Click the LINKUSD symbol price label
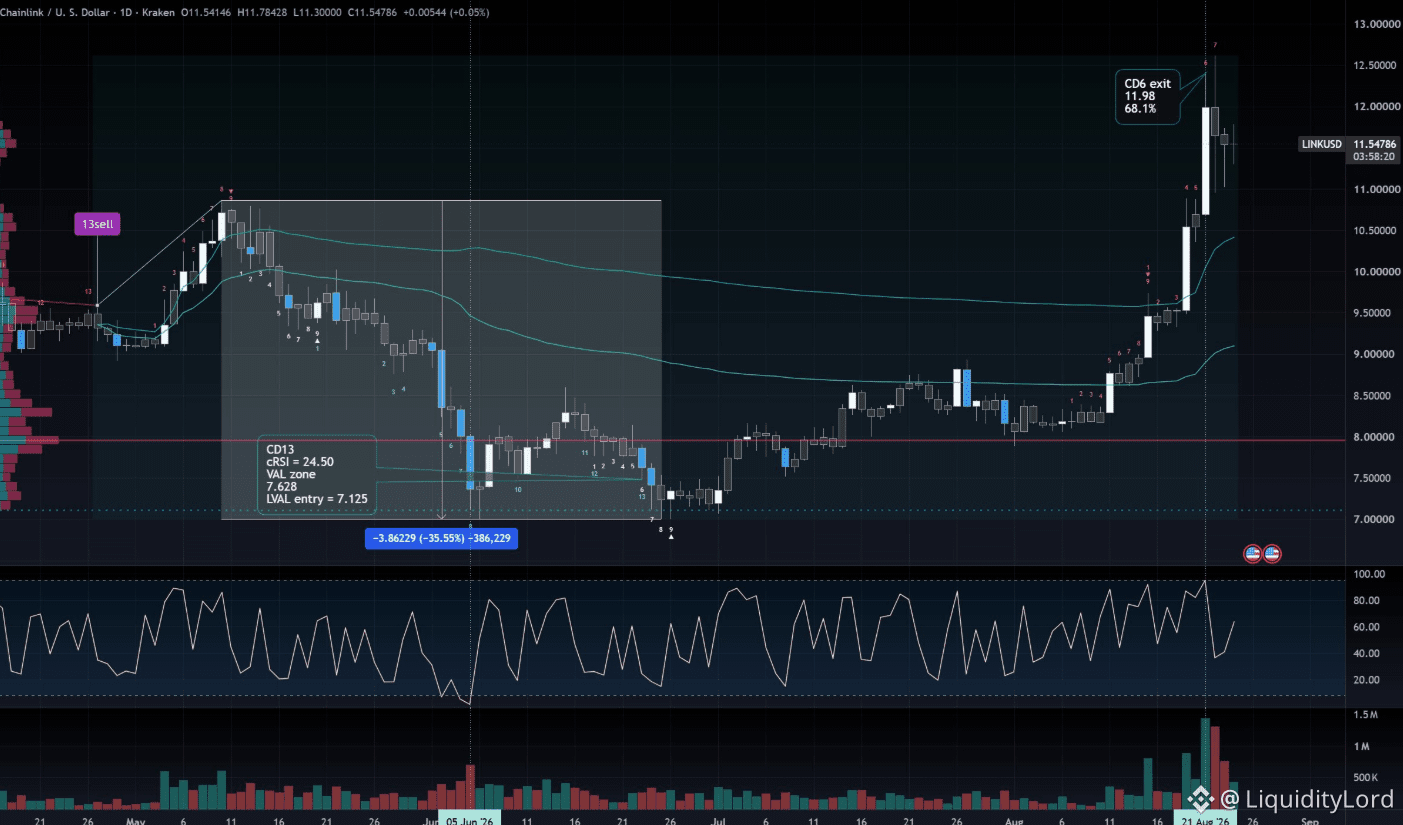The height and width of the screenshot is (825, 1403). coord(1321,144)
